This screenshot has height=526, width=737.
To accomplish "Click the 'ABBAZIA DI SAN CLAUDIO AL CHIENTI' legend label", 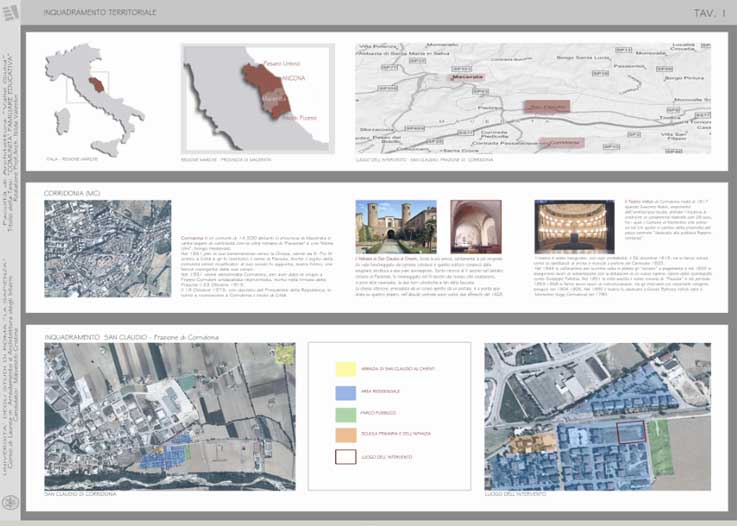I will pyautogui.click(x=398, y=369).
